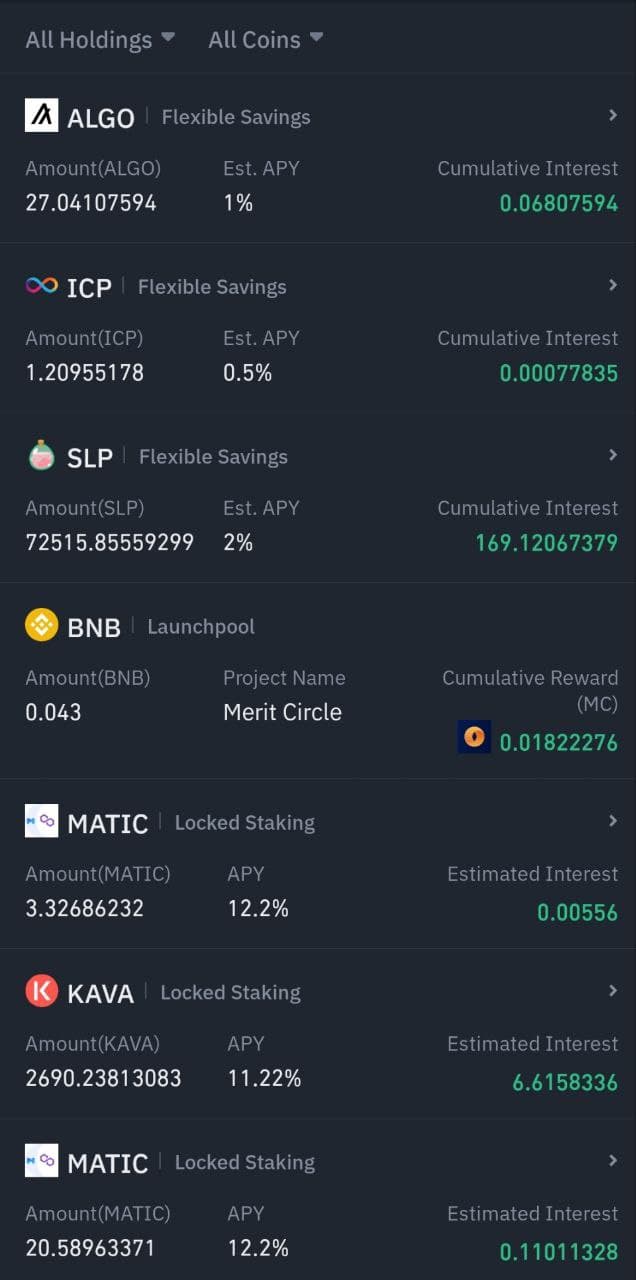
Task: Click the KAVA red logo icon
Action: (41, 992)
